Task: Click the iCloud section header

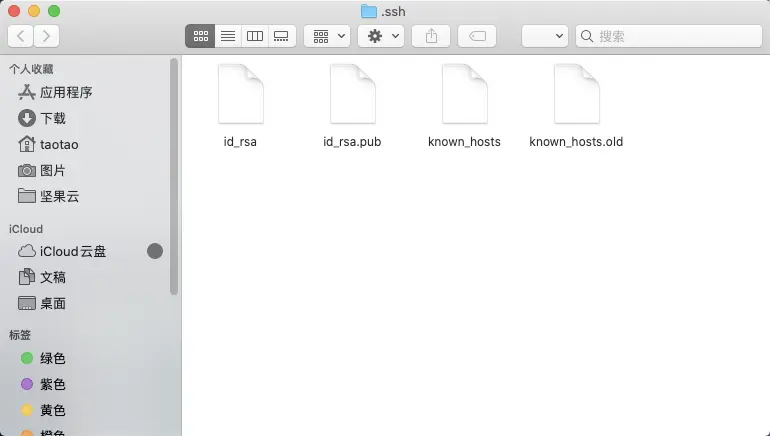Action: tap(26, 229)
